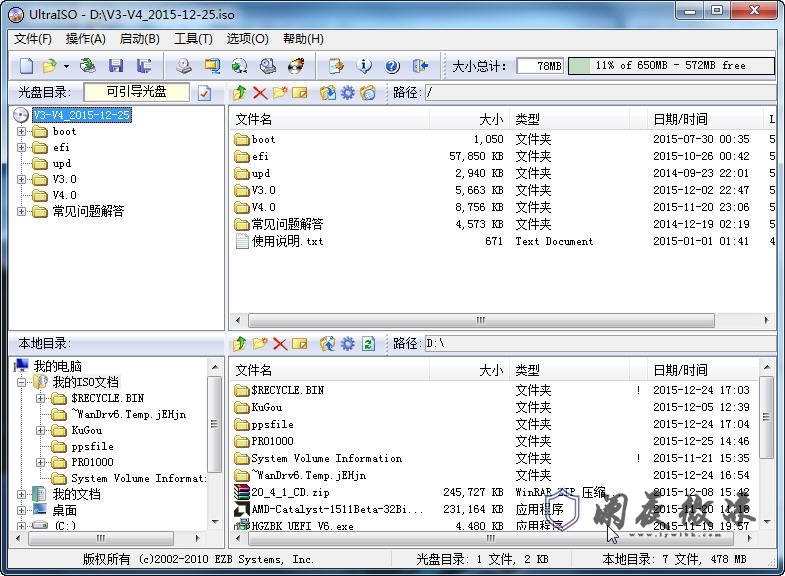Click the 650MB capacity usage bar

[x=671, y=66]
